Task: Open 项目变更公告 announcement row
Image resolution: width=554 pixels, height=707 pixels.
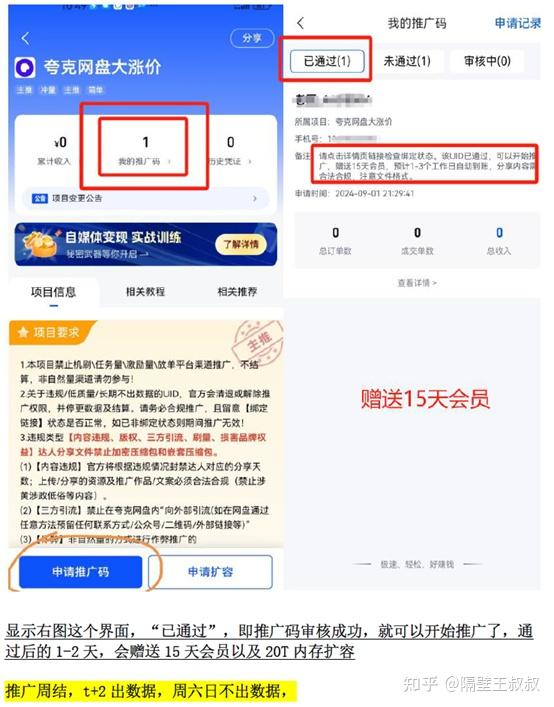Action: 144,198
